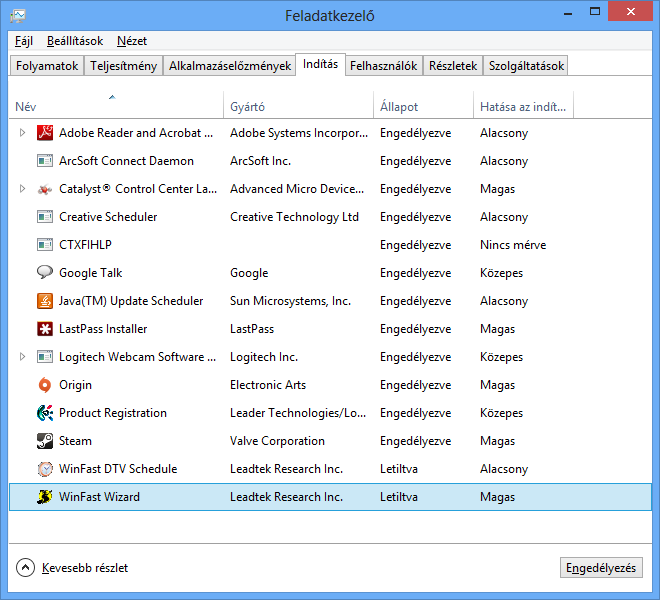Select the CTXFIHLP name text
The image size is (660, 600).
pos(85,245)
